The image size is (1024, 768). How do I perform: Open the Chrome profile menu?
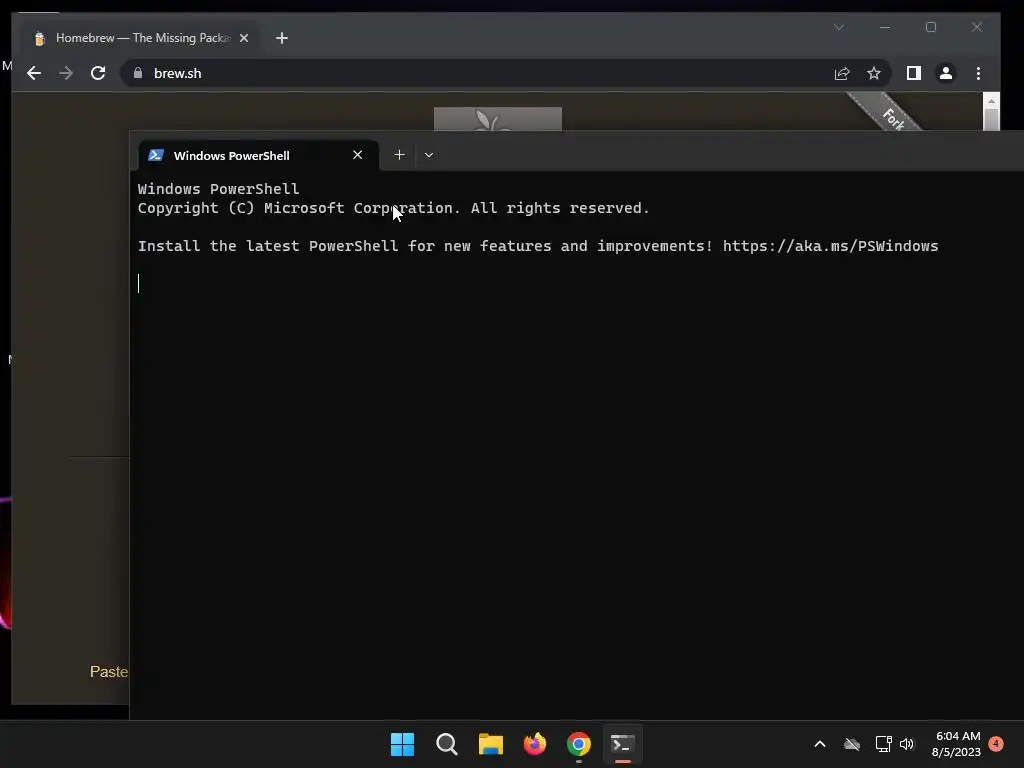946,73
